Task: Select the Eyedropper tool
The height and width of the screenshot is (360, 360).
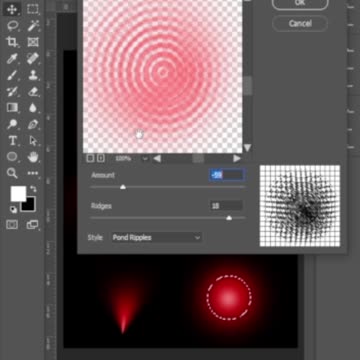Action: point(12,58)
